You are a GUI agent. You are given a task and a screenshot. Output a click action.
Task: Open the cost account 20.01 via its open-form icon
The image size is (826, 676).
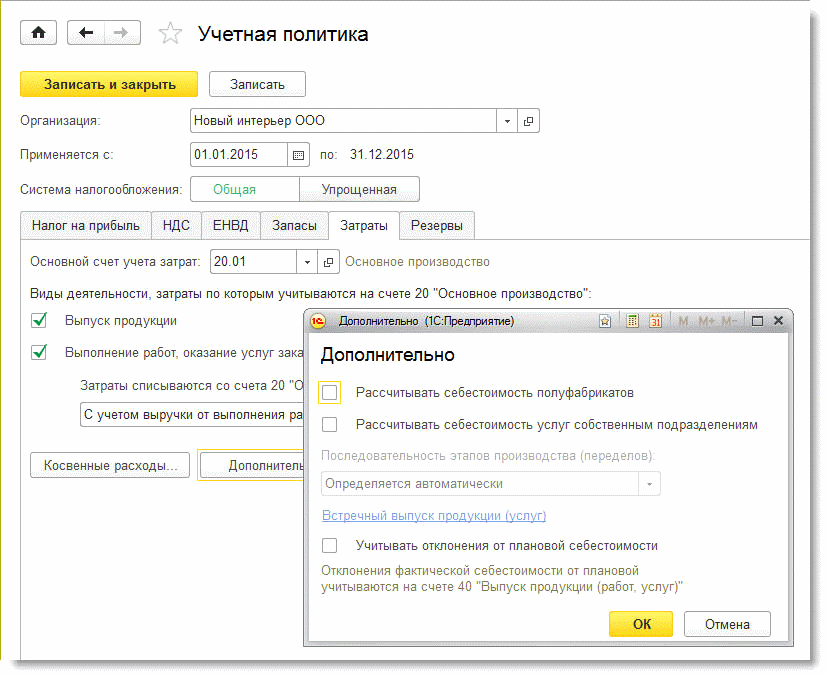328,262
